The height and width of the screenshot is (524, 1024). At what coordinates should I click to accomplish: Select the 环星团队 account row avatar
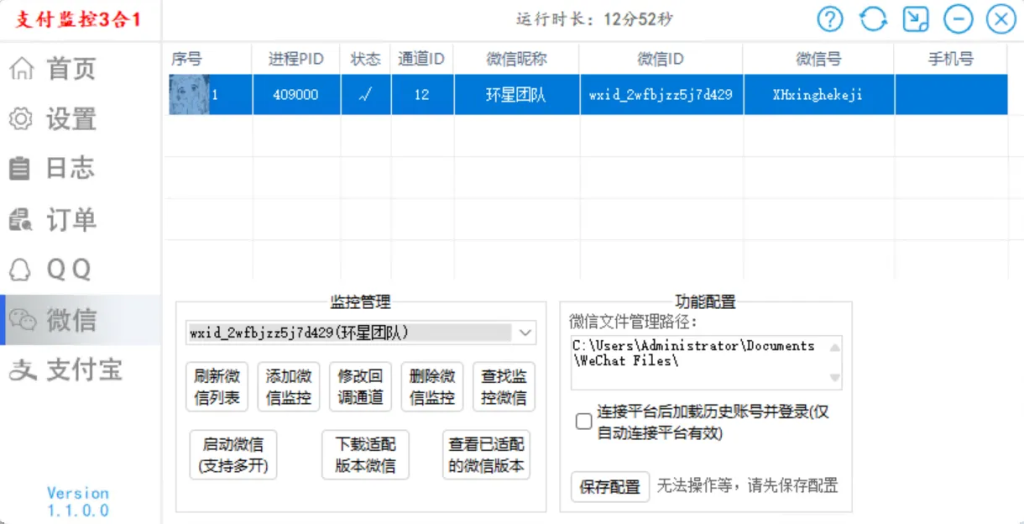coord(188,95)
